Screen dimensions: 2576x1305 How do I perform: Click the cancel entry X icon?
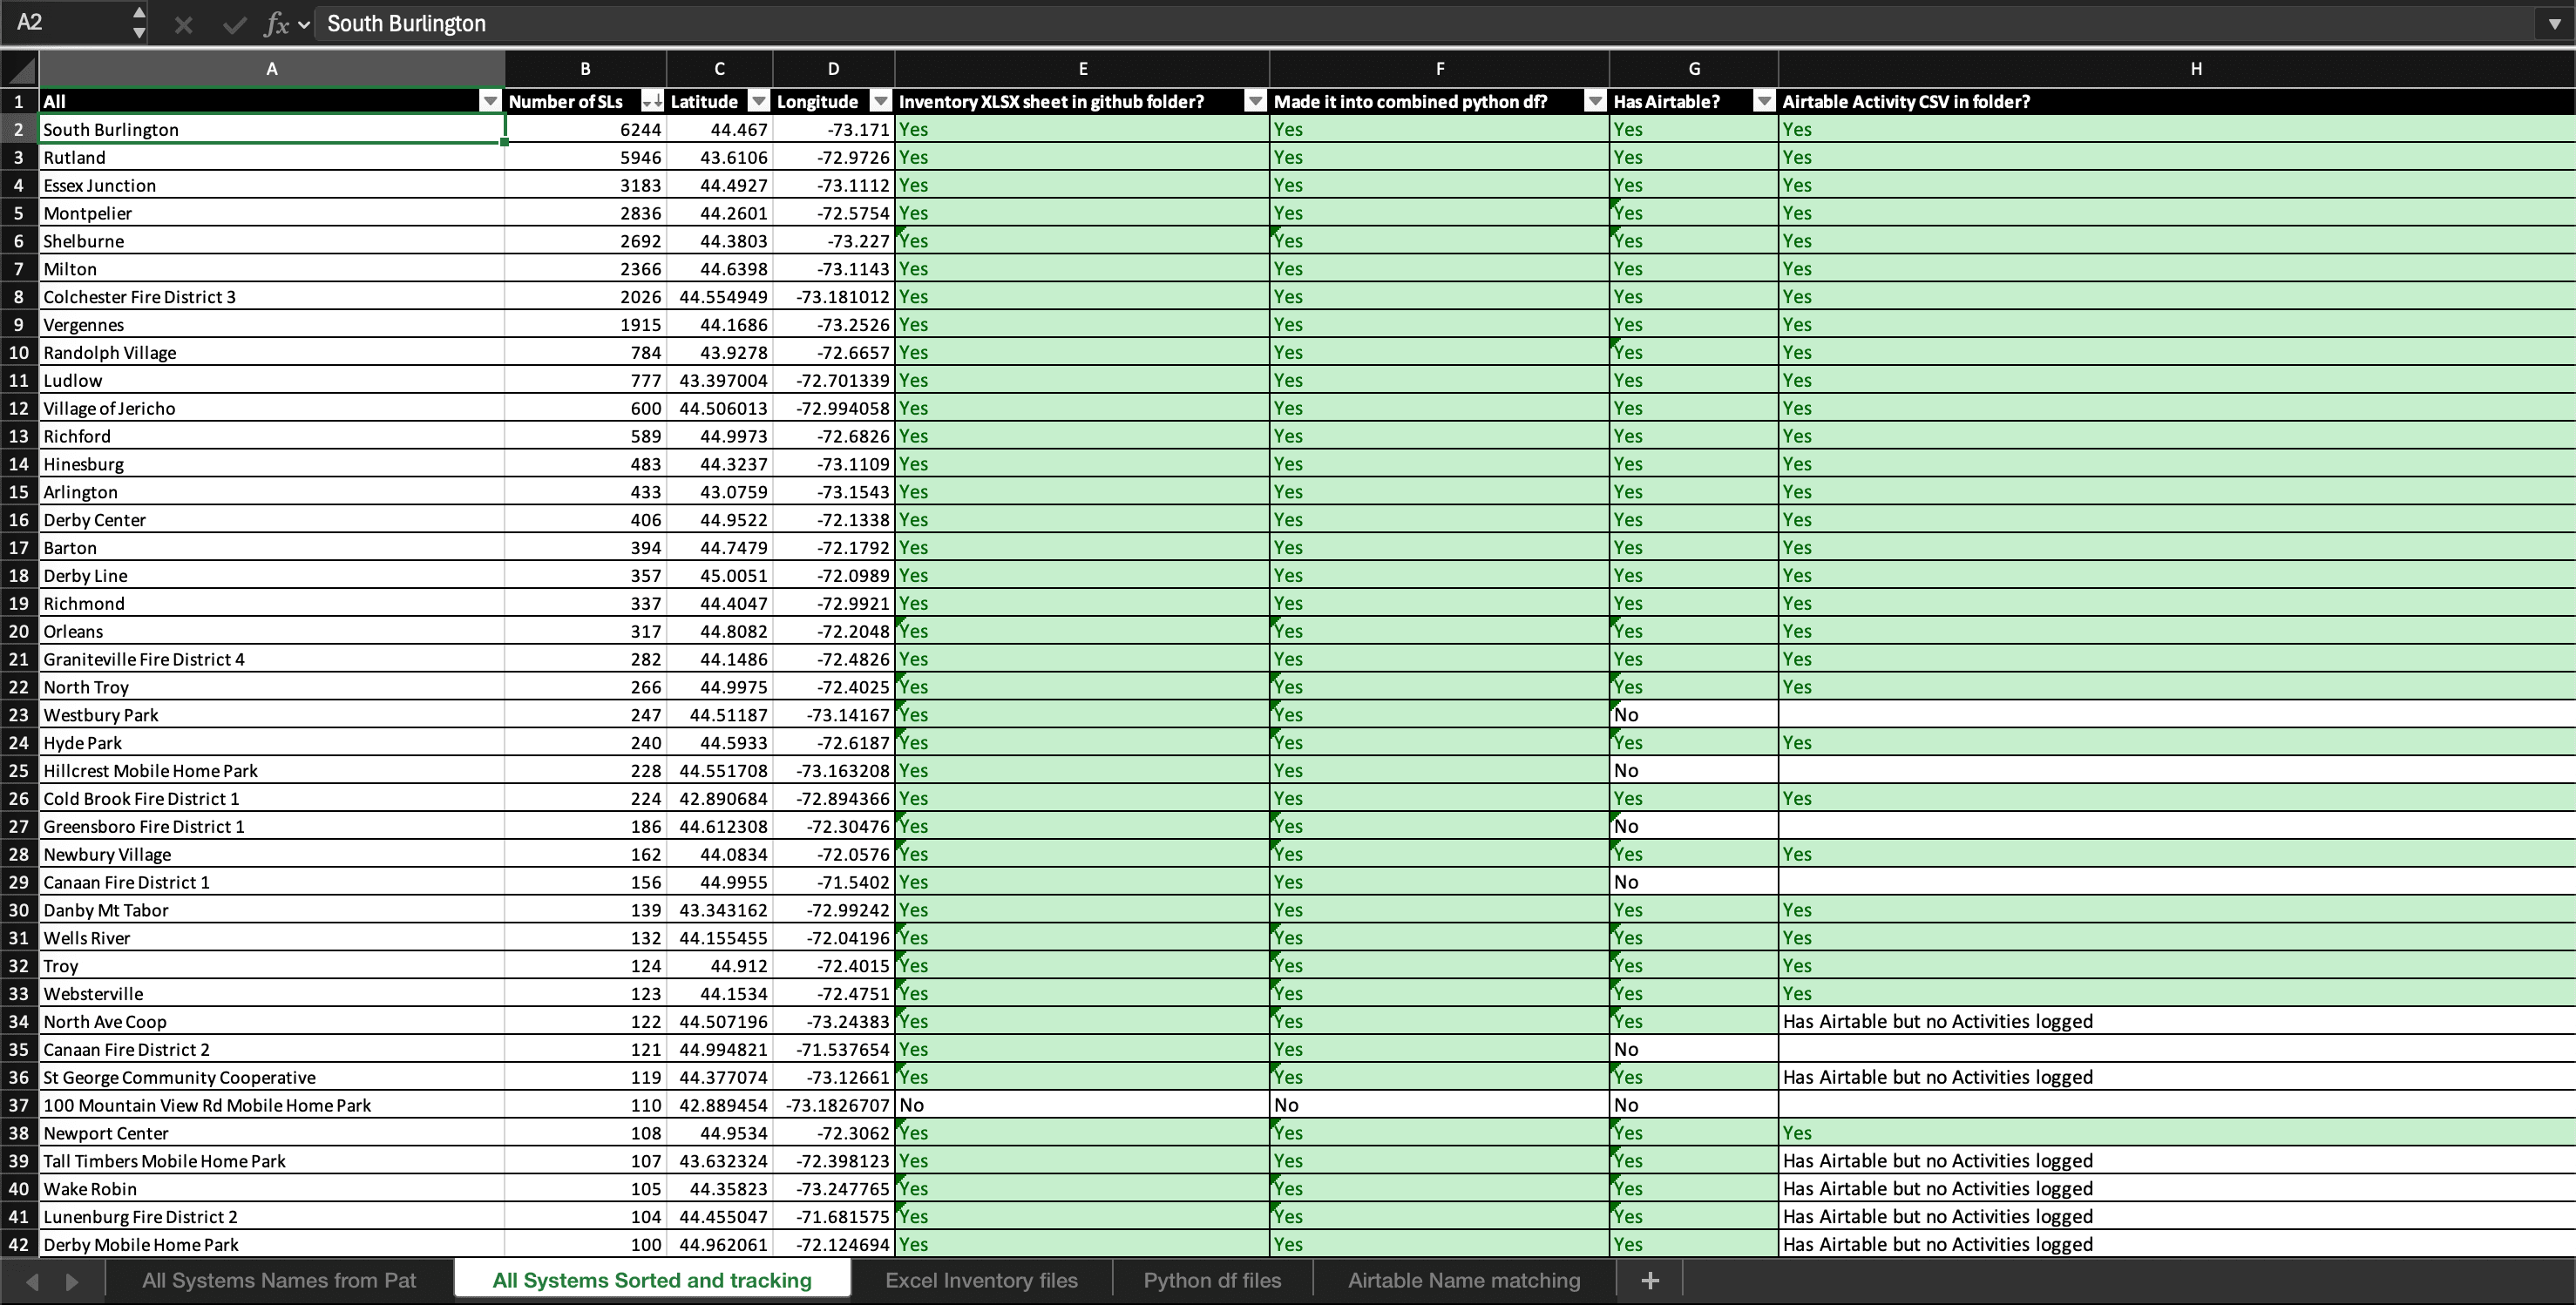183,24
